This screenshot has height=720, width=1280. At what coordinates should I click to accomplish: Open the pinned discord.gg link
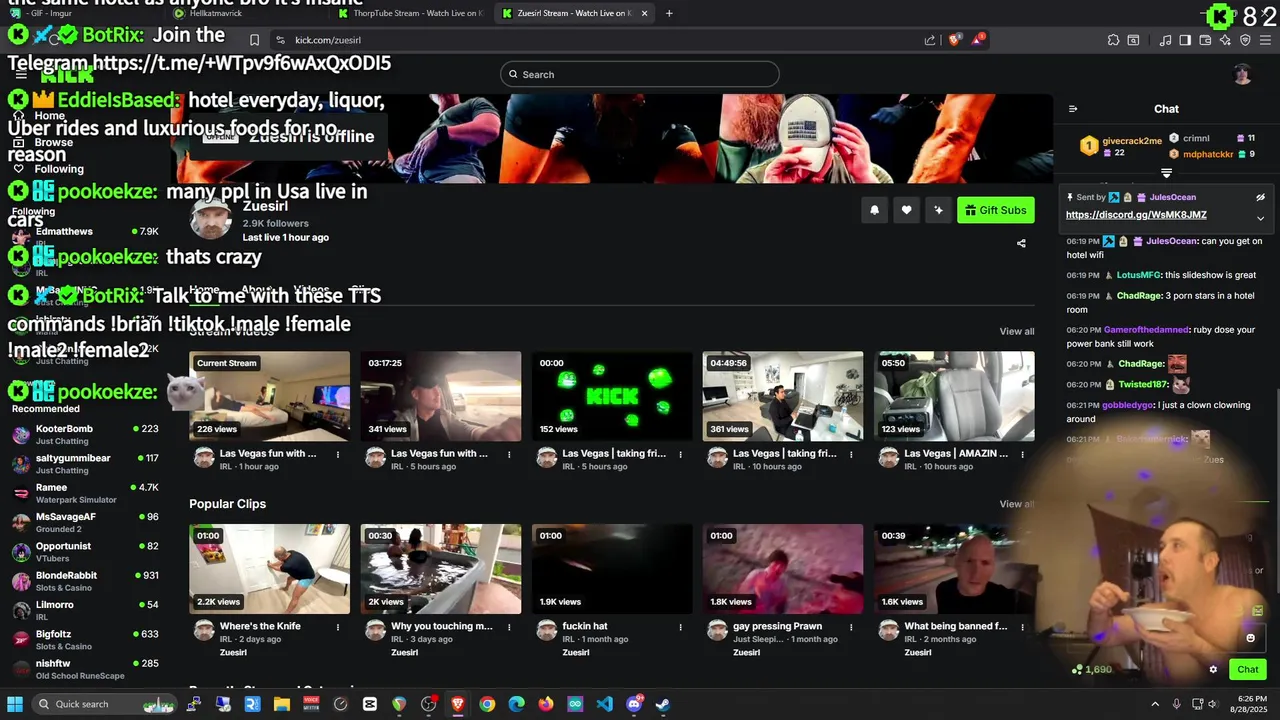pos(1136,215)
